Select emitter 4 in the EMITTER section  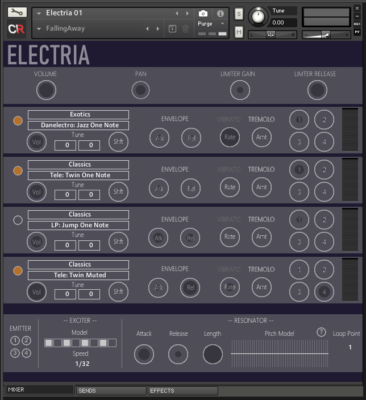26,352
